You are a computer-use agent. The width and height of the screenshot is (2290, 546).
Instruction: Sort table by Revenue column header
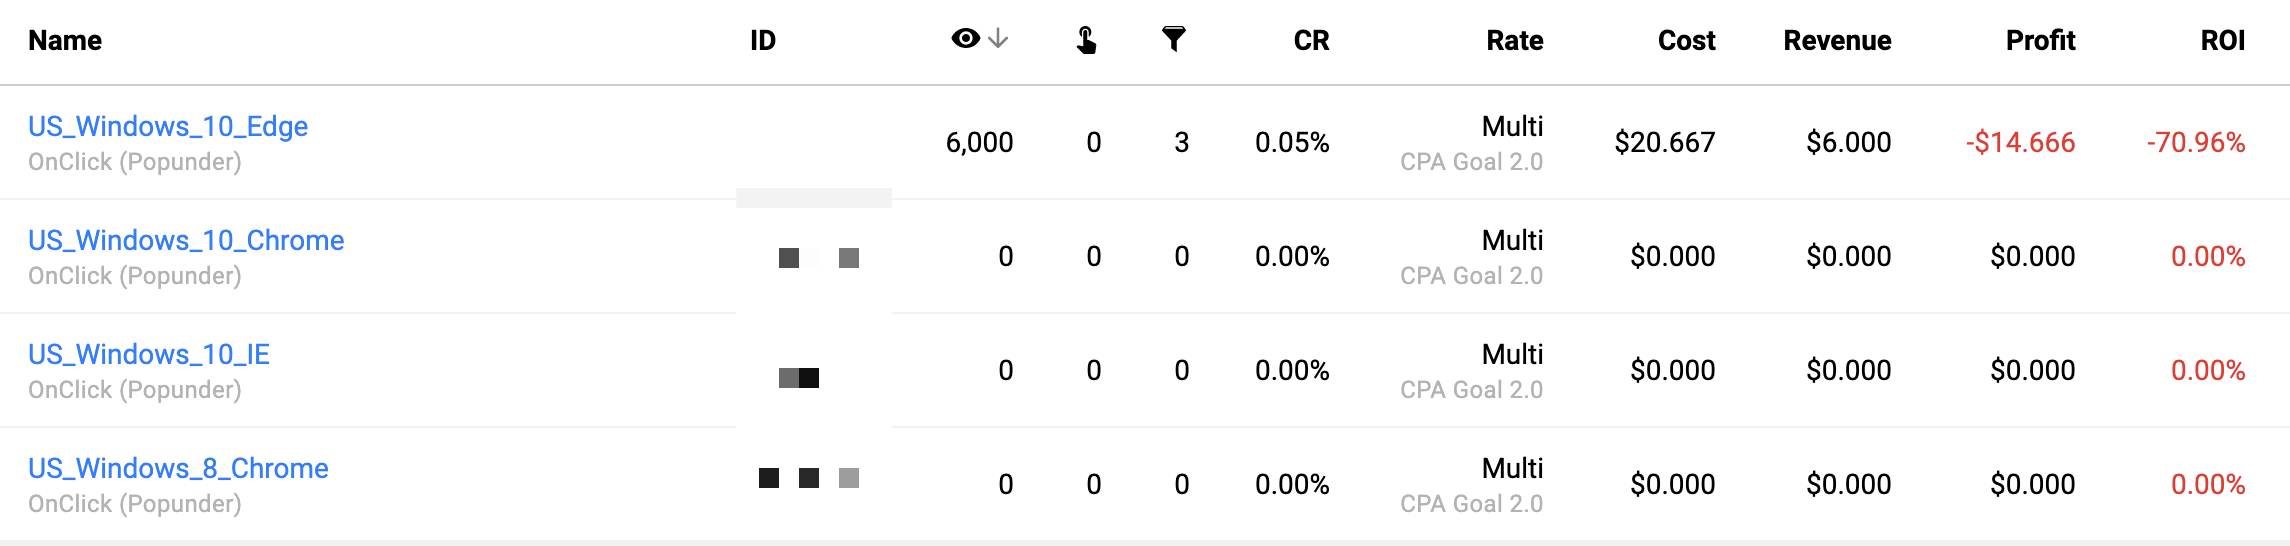tap(1837, 40)
